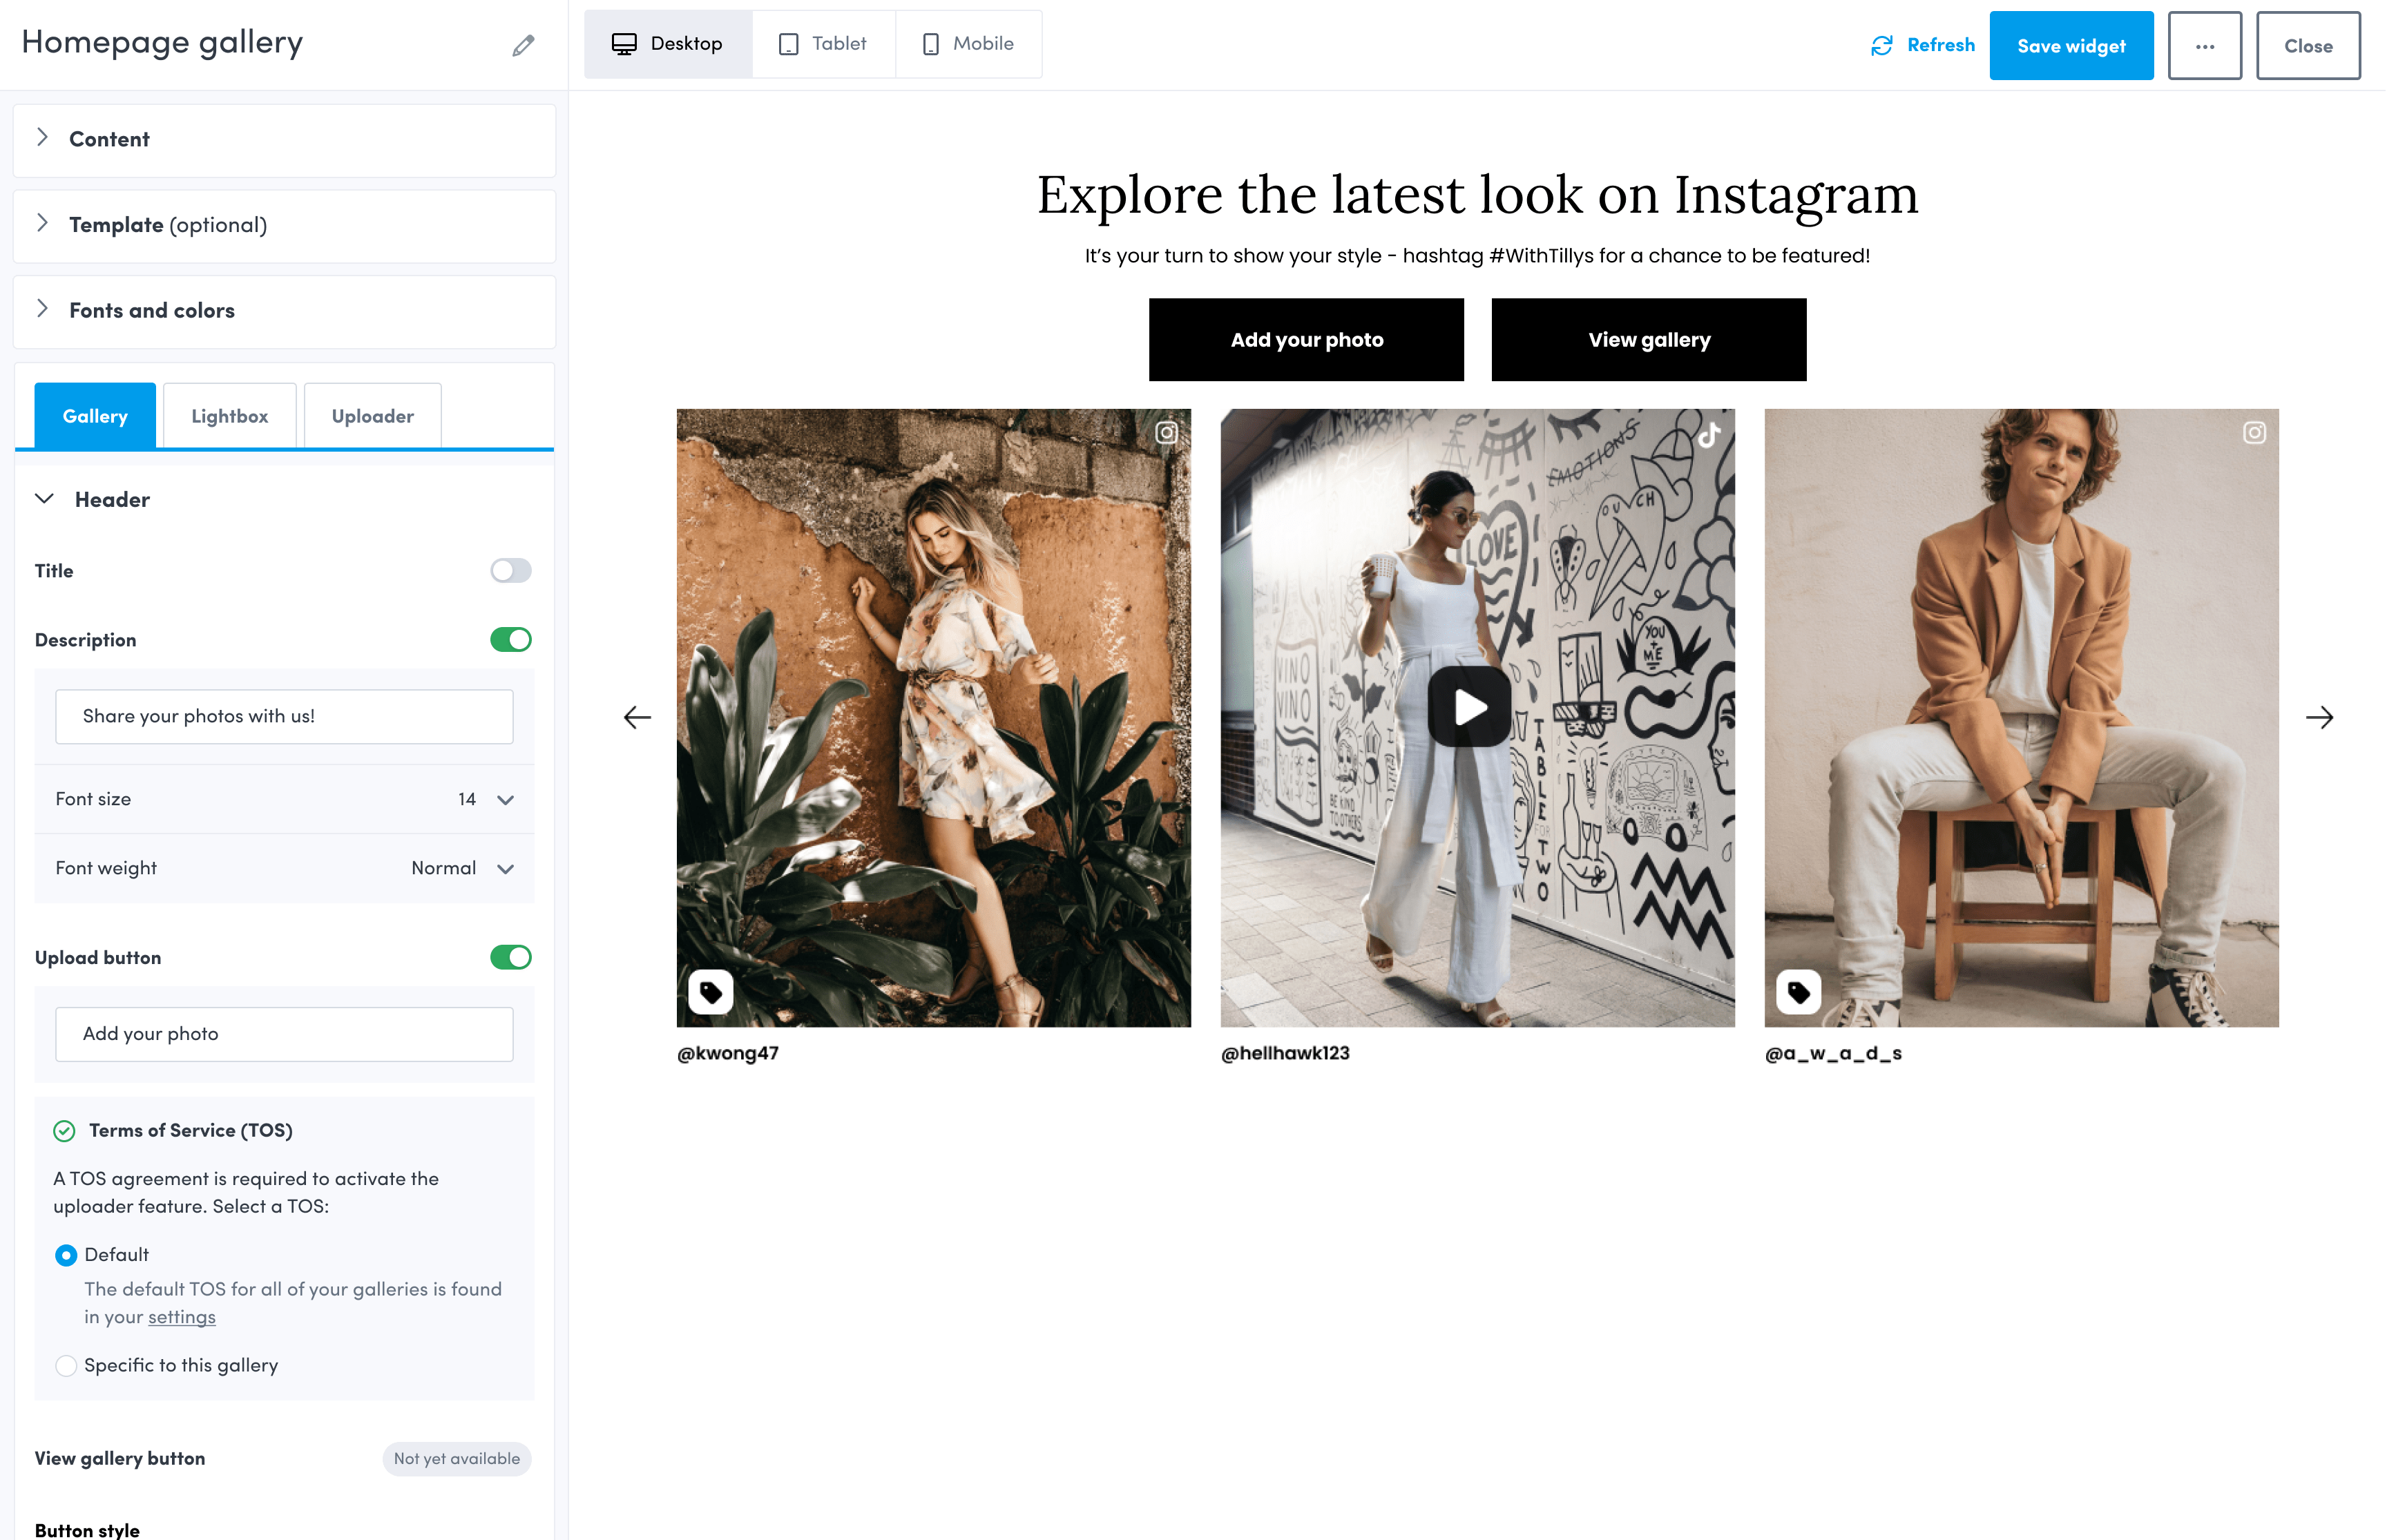Click product tag icon on @kwong47 photo

point(711,992)
